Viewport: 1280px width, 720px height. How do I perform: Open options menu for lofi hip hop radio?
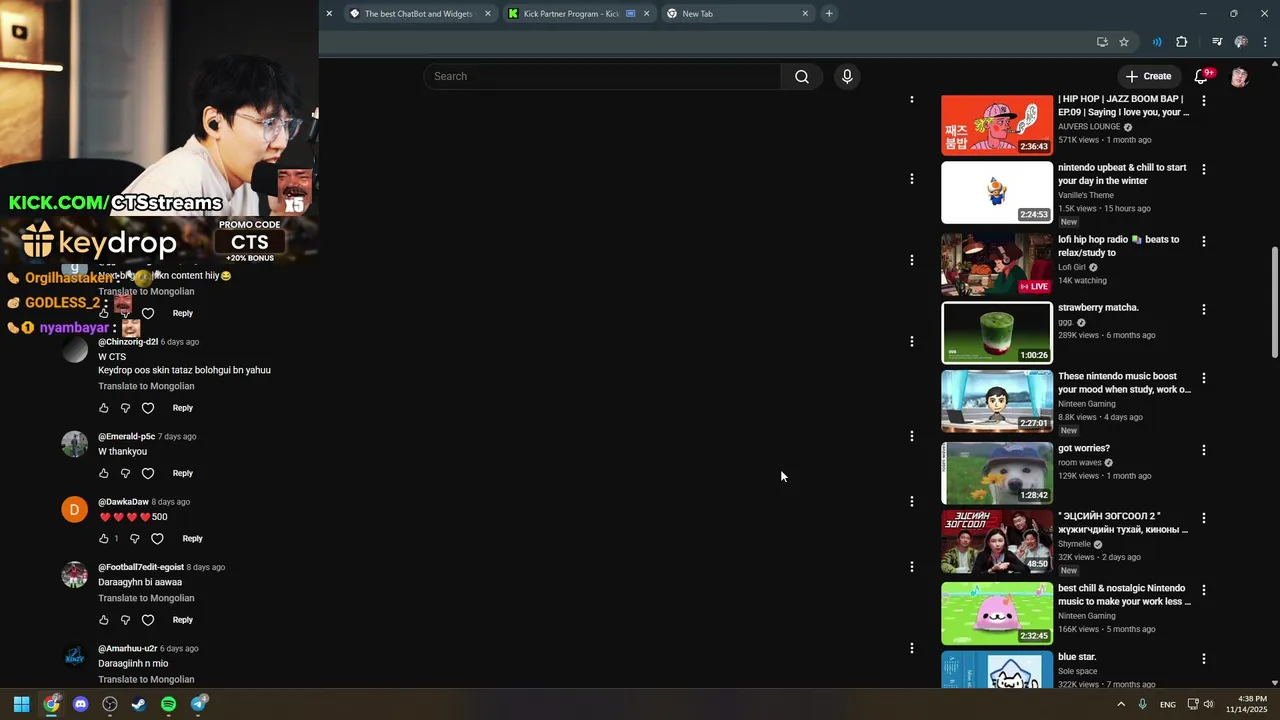click(x=1203, y=242)
